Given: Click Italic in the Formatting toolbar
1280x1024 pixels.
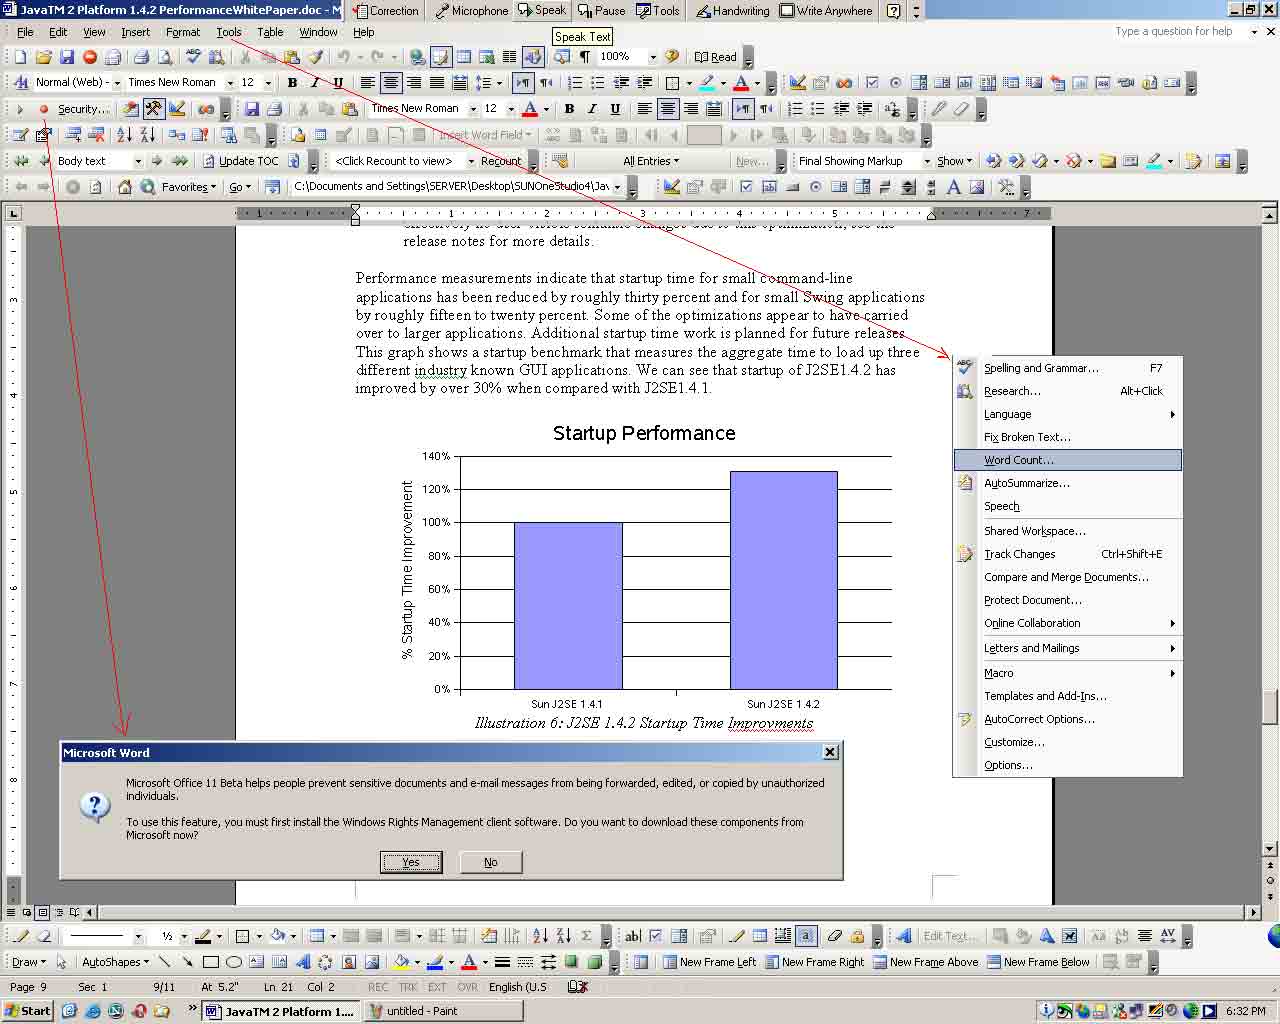Looking at the screenshot, I should click(x=315, y=82).
